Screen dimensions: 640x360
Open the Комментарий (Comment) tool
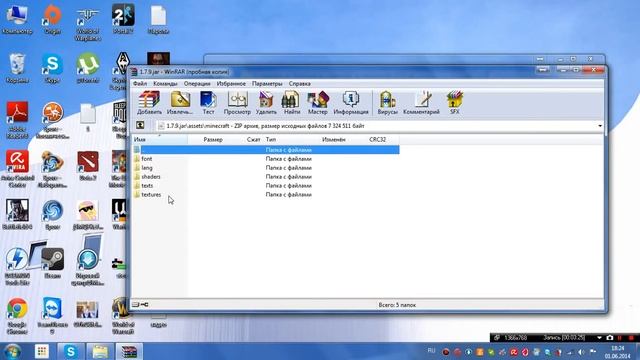tap(421, 102)
